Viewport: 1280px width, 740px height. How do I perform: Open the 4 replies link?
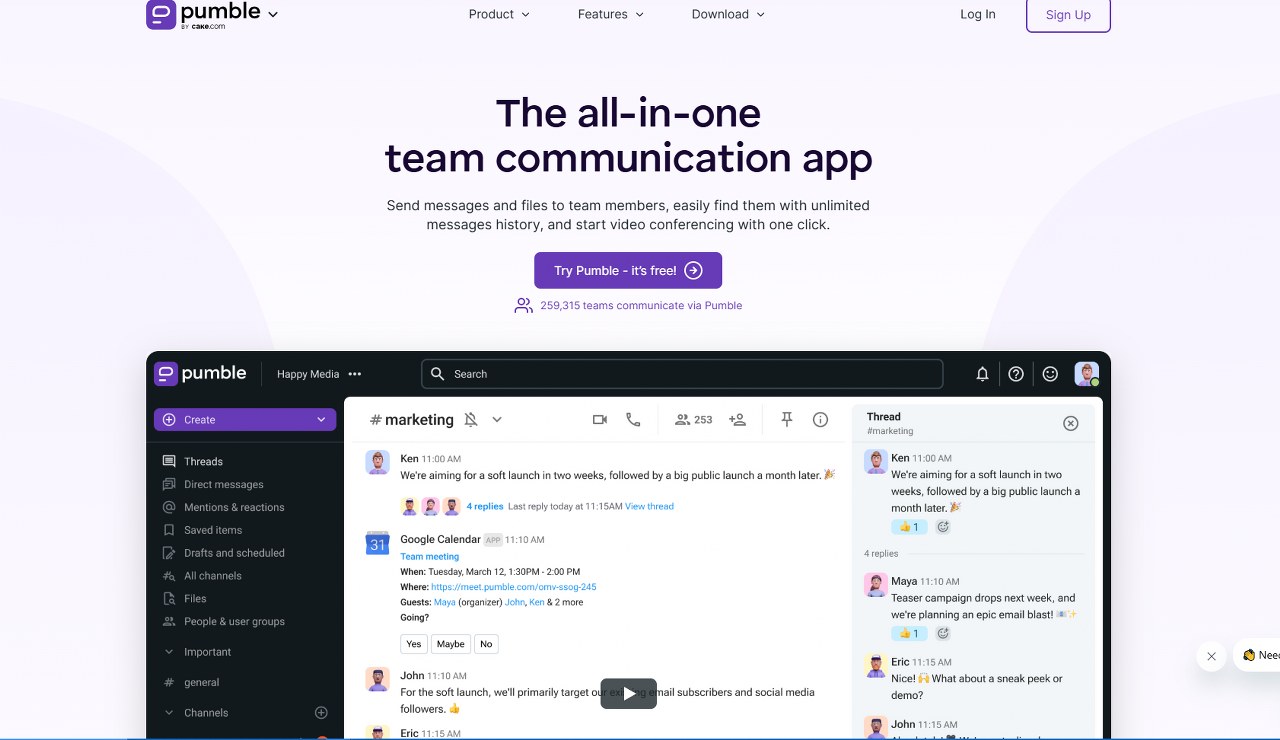485,506
